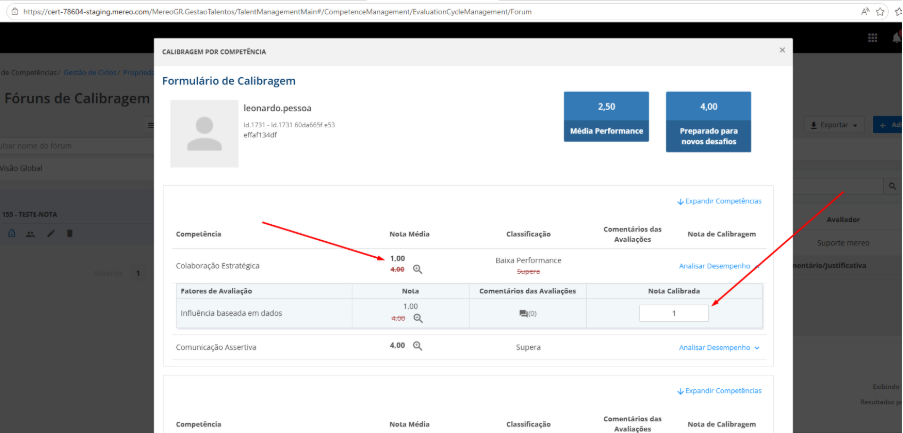The image size is (903, 433).
Task: Click the Avaliador column header in background
Action: (844, 219)
